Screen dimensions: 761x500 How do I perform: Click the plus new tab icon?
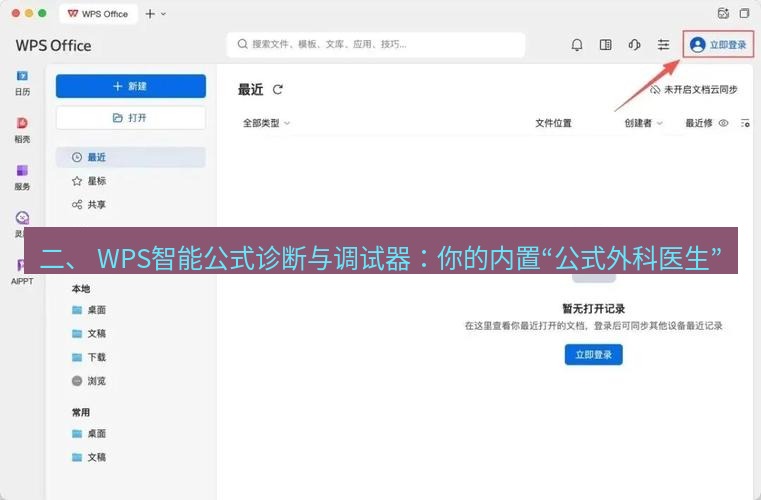coord(150,14)
